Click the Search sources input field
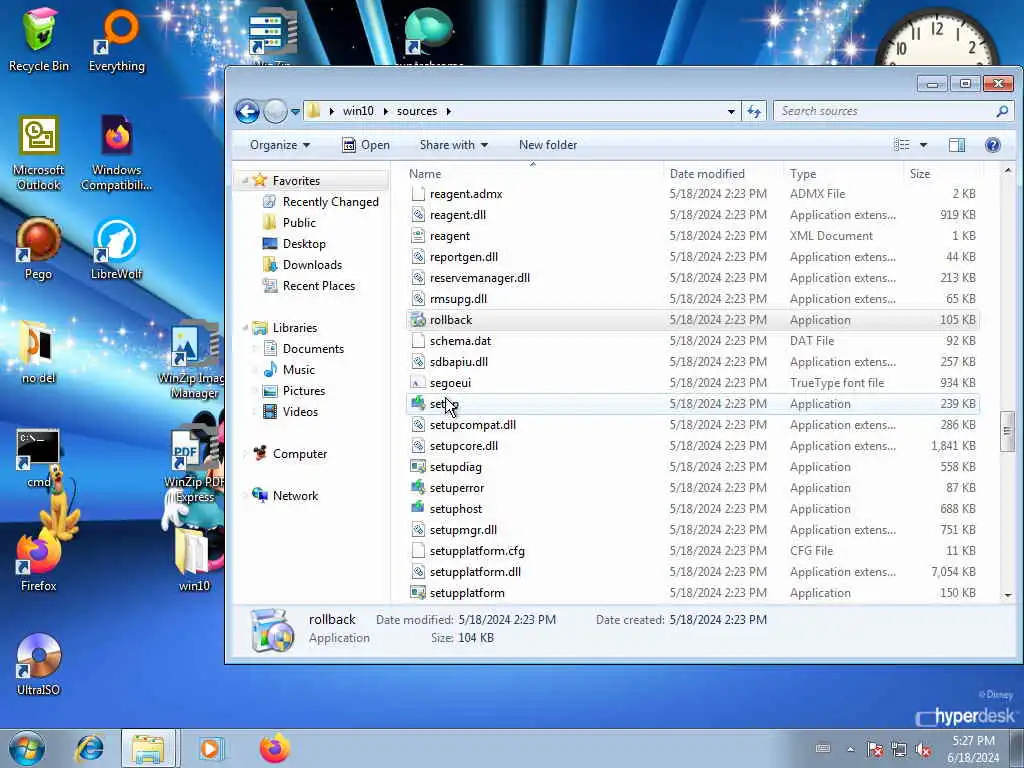Image resolution: width=1024 pixels, height=768 pixels. pos(887,112)
